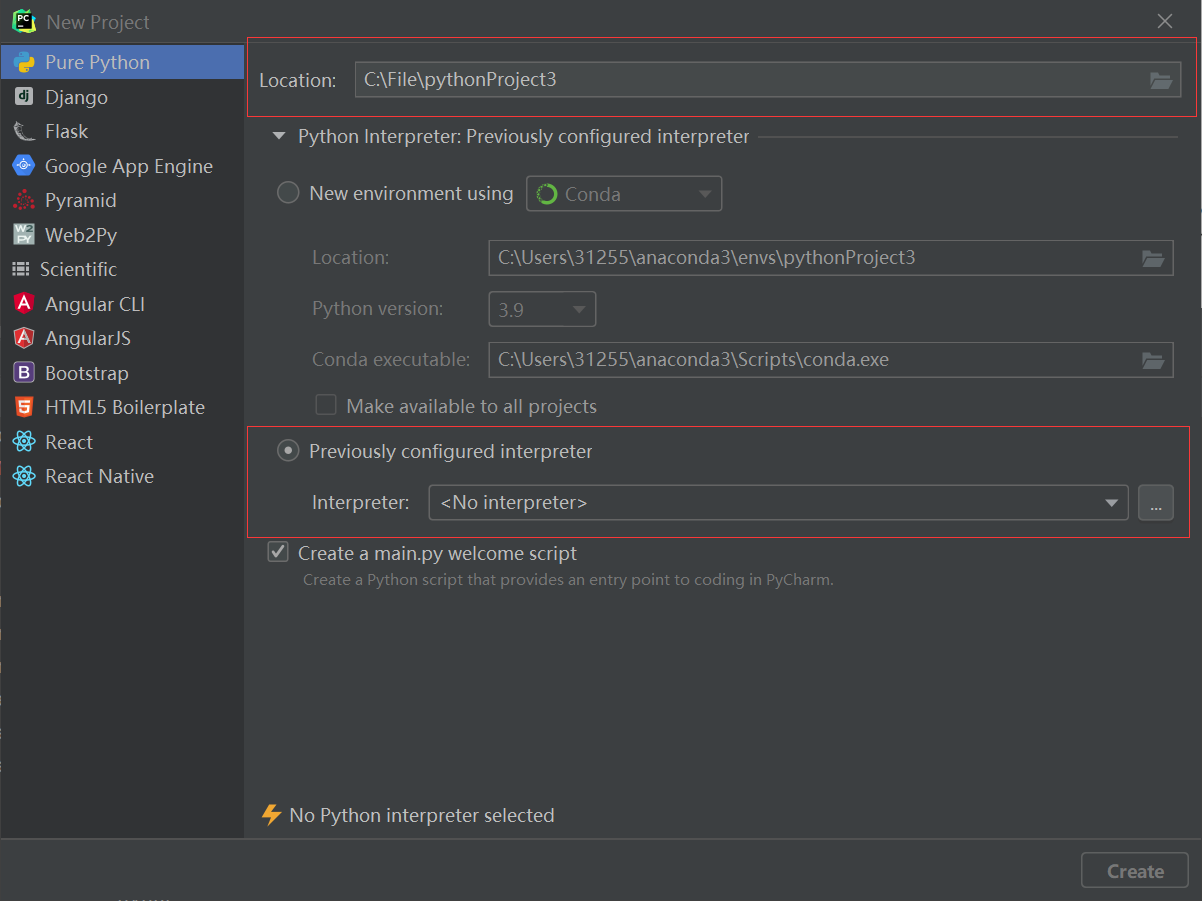1202x901 pixels.
Task: Click React Native label in list
Action: point(100,476)
